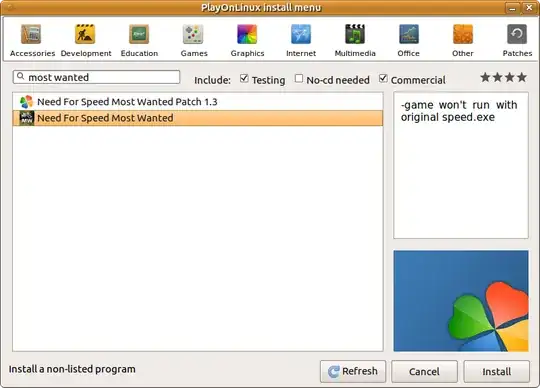Open the Multimedia category
540x388 pixels.
click(x=355, y=41)
